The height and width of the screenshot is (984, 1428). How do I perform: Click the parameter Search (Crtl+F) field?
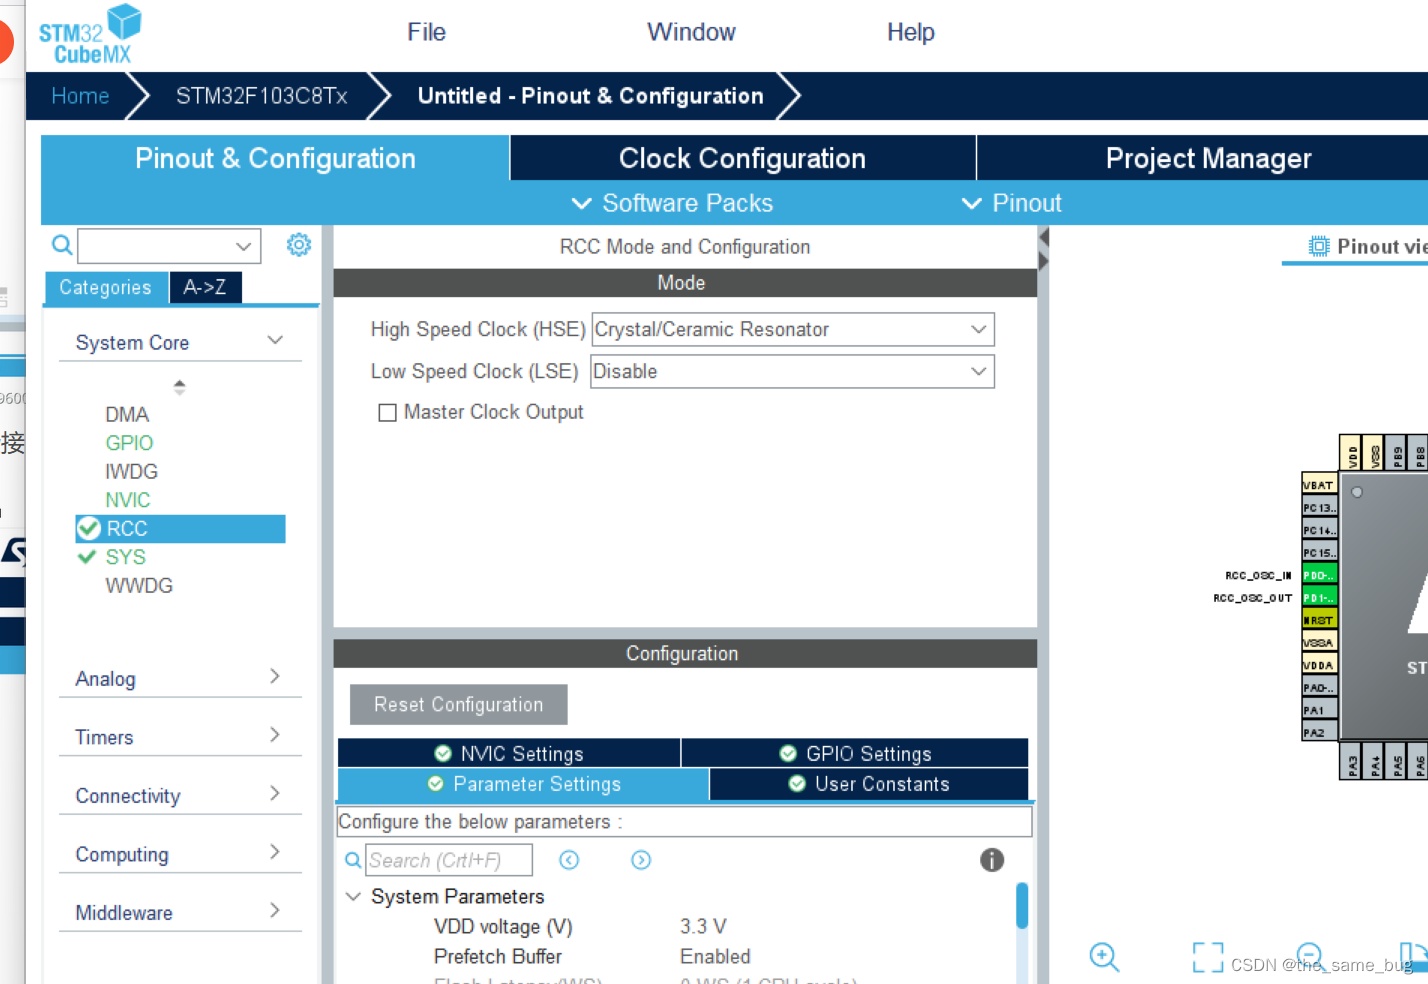tap(449, 860)
